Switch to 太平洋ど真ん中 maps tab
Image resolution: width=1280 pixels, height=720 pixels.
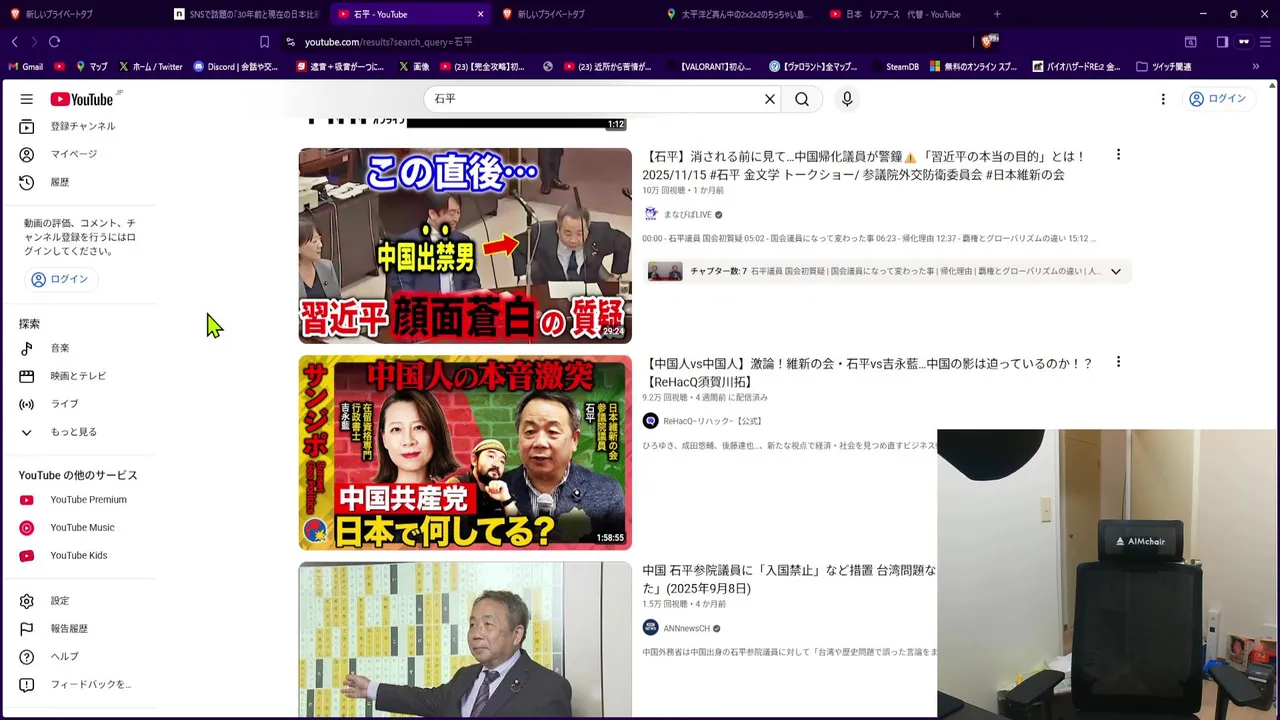(x=738, y=14)
